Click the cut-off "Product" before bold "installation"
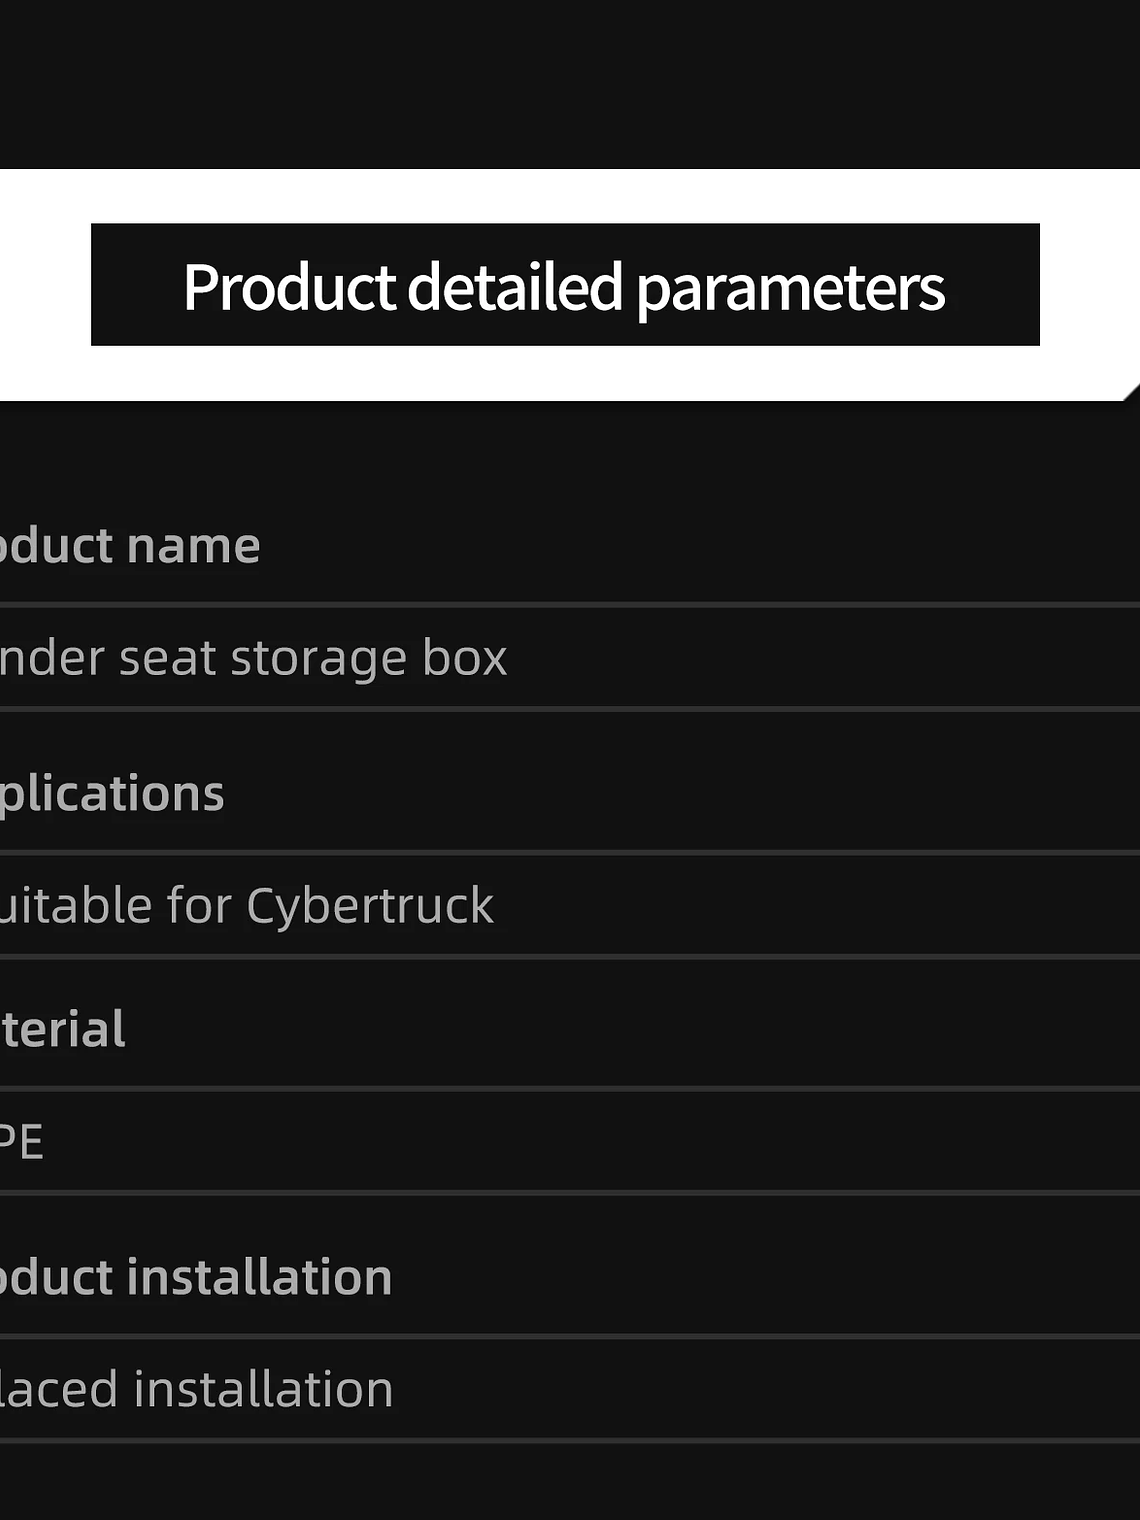Screen dimensions: 1140x1520 [x=56, y=1278]
